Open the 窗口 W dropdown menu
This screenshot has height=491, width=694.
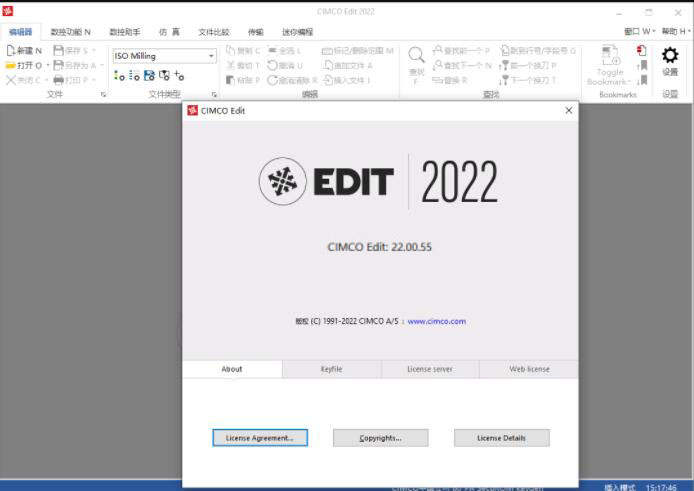[x=640, y=31]
